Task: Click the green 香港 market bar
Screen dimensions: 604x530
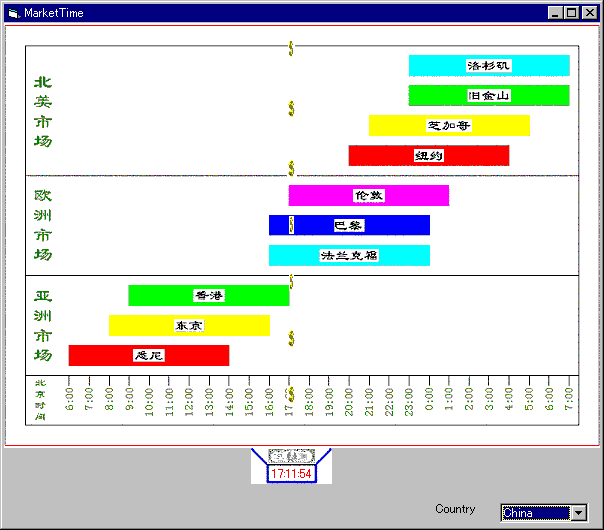Action: pyautogui.click(x=209, y=295)
